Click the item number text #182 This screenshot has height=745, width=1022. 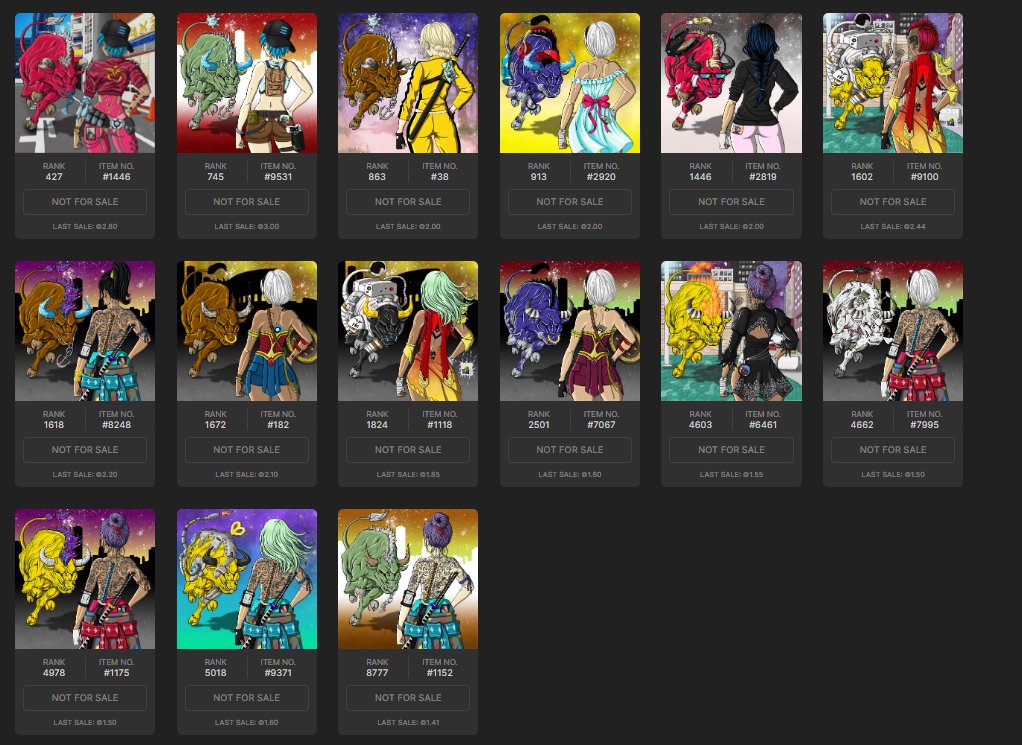point(278,424)
